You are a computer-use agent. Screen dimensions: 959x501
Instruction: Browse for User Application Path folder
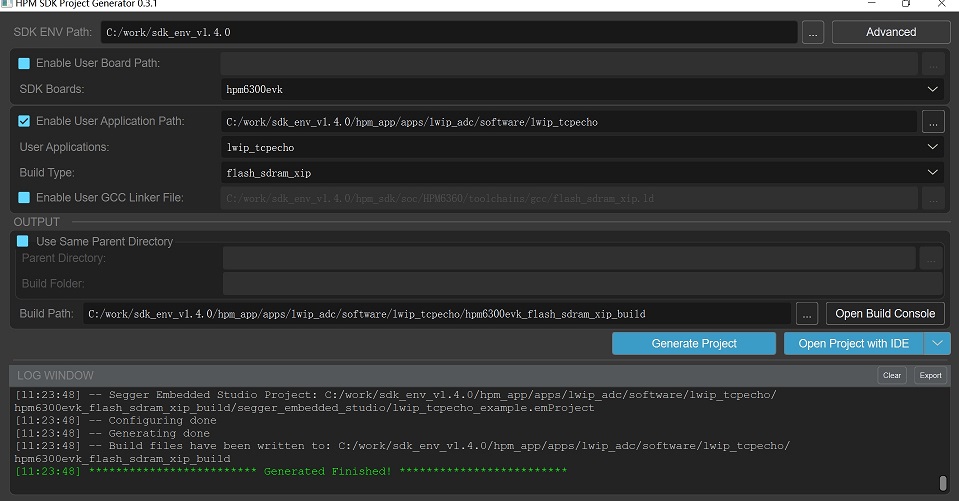(933, 122)
